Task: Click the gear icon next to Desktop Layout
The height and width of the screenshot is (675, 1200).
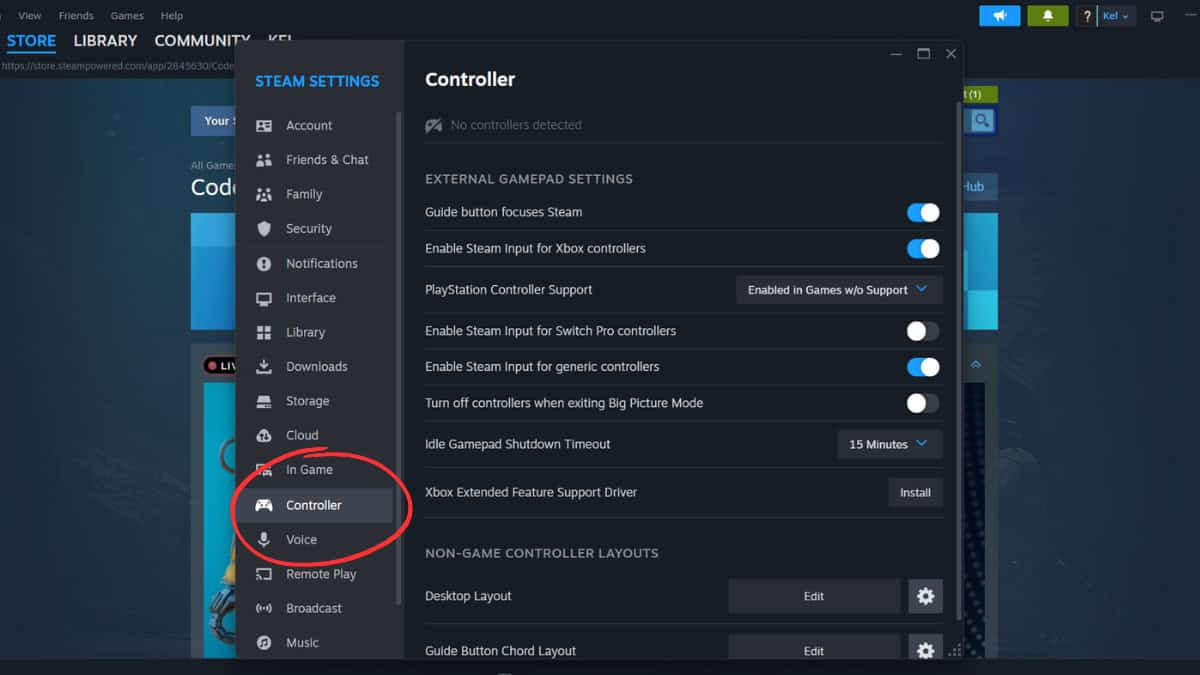Action: [x=925, y=596]
